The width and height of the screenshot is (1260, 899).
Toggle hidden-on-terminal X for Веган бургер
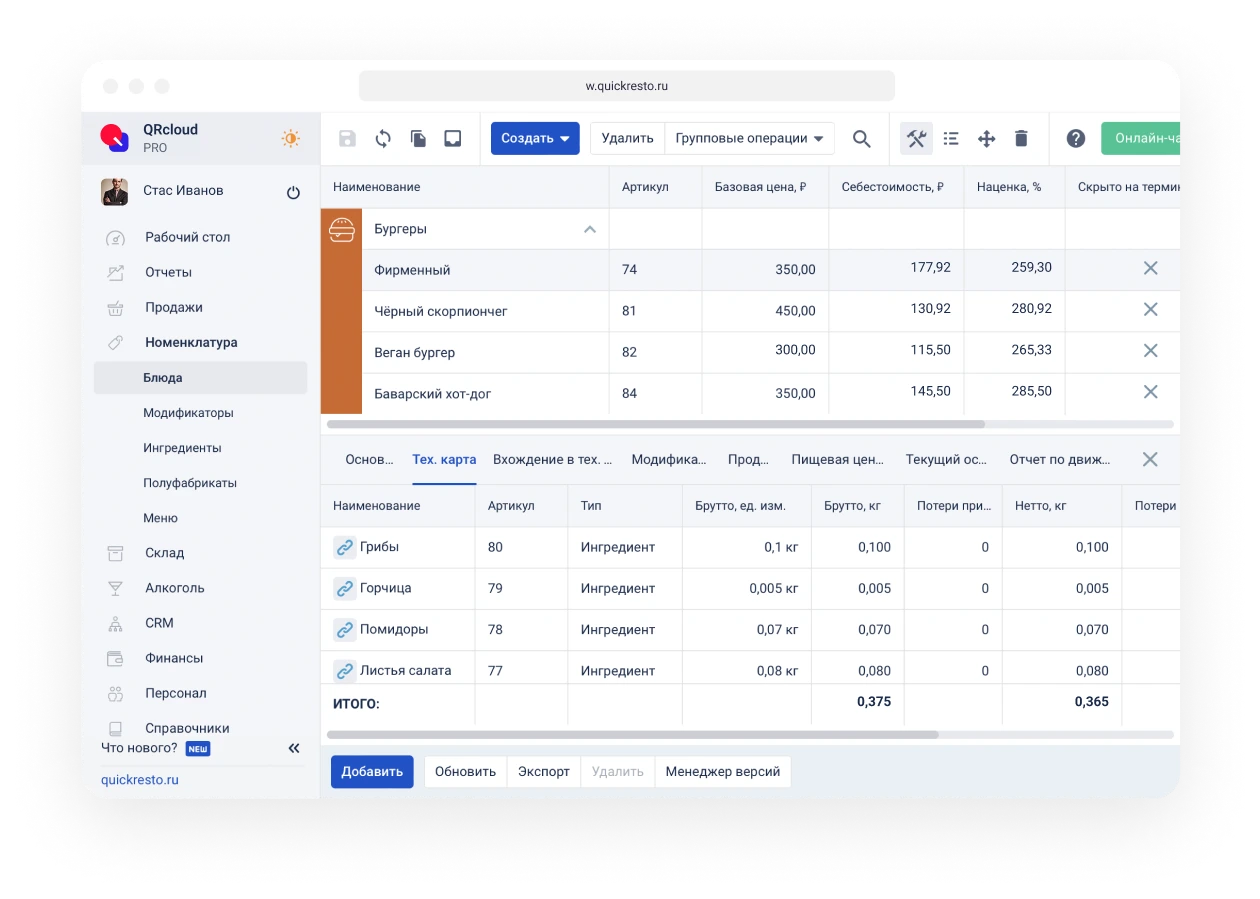pos(1150,351)
